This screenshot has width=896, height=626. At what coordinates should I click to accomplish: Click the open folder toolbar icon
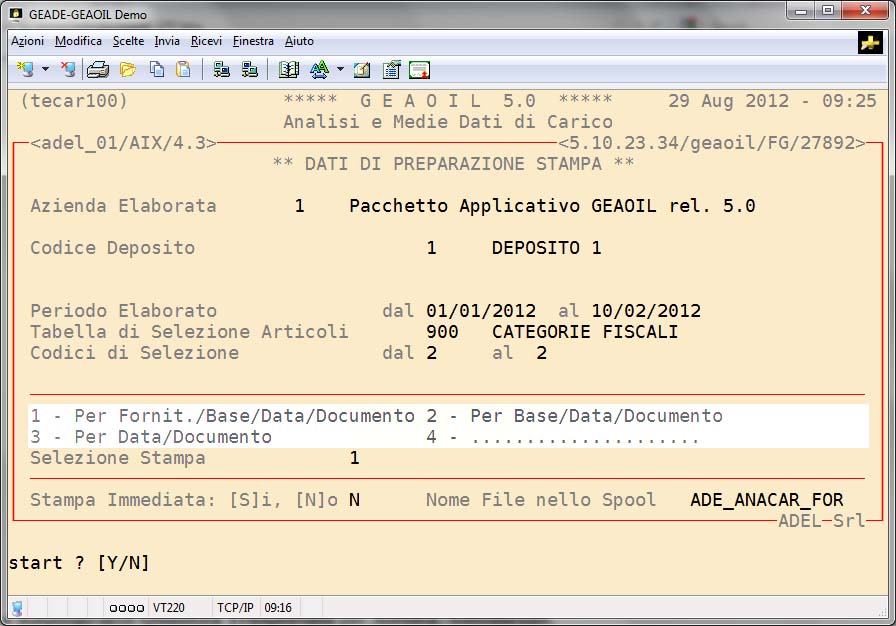click(x=127, y=70)
